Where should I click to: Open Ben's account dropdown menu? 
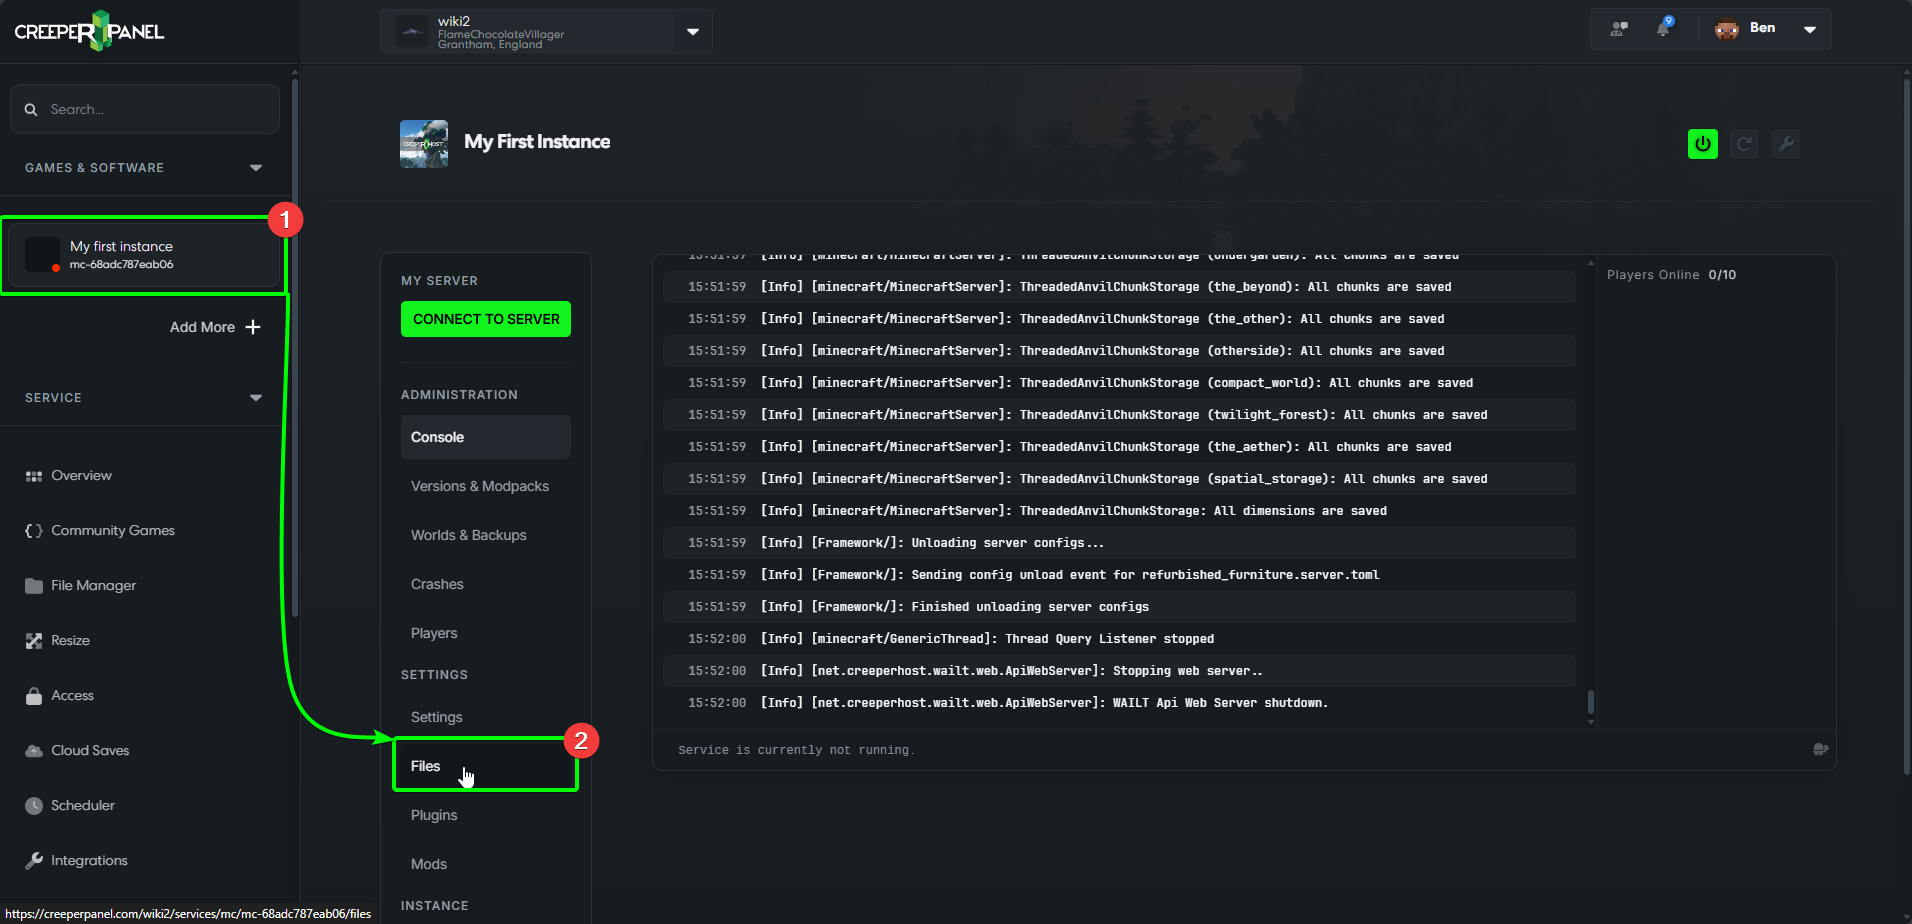[1810, 28]
